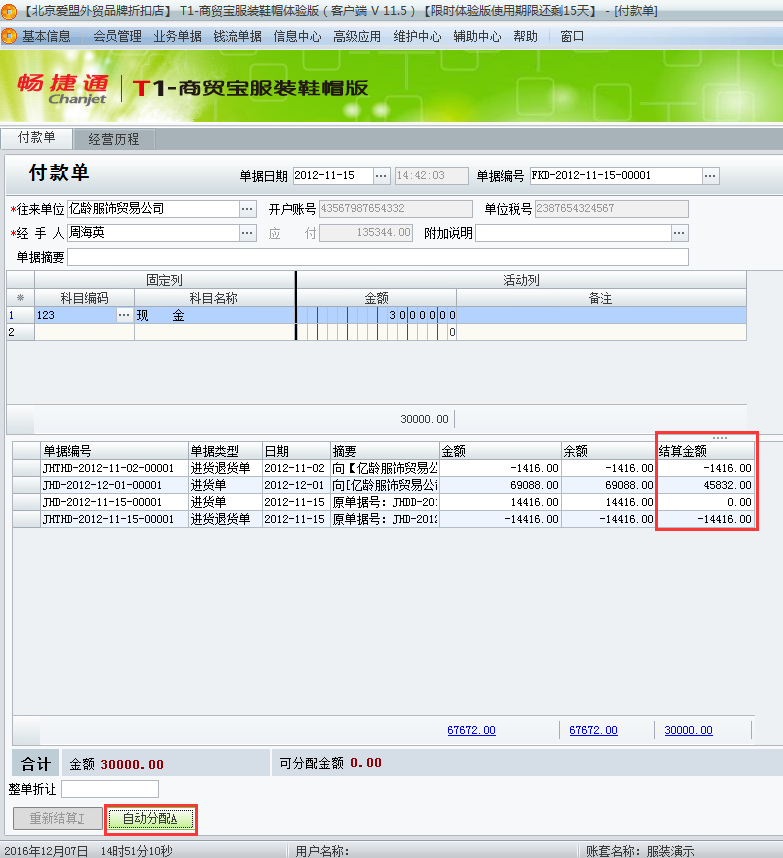Viewport: 783px width, 858px height.
Task: Click the 余额 cell showing 69088.00
Action: pyautogui.click(x=608, y=485)
